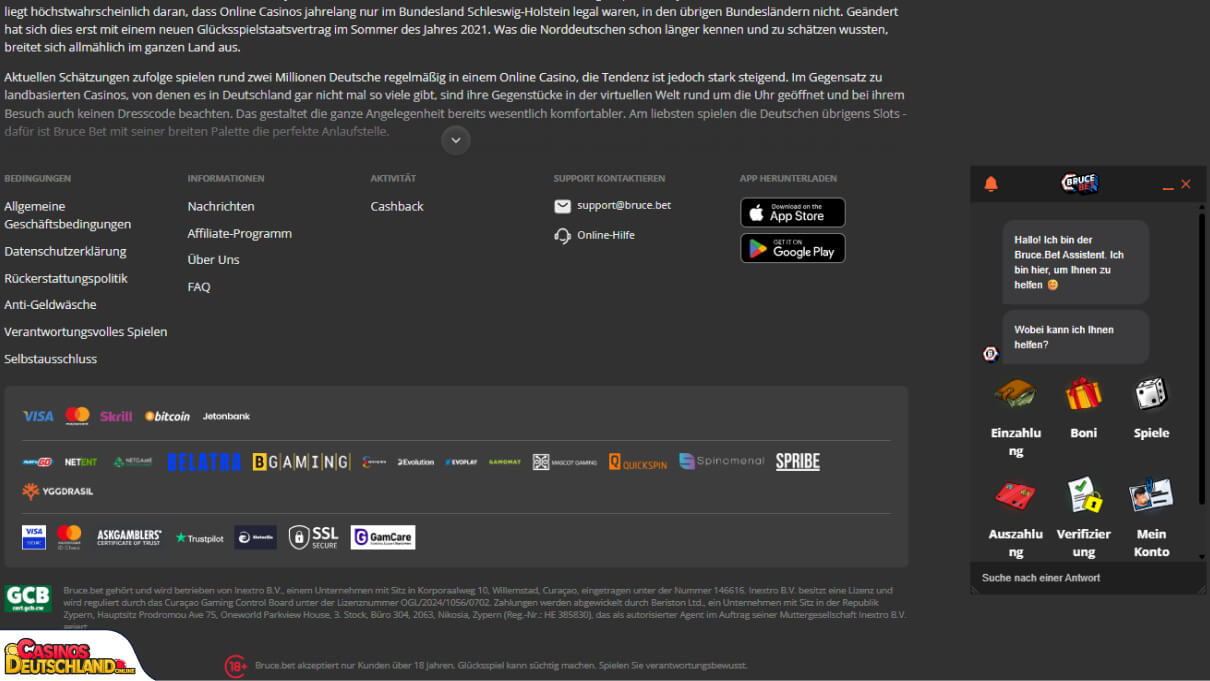Expand the article text with chevron button

click(455, 140)
